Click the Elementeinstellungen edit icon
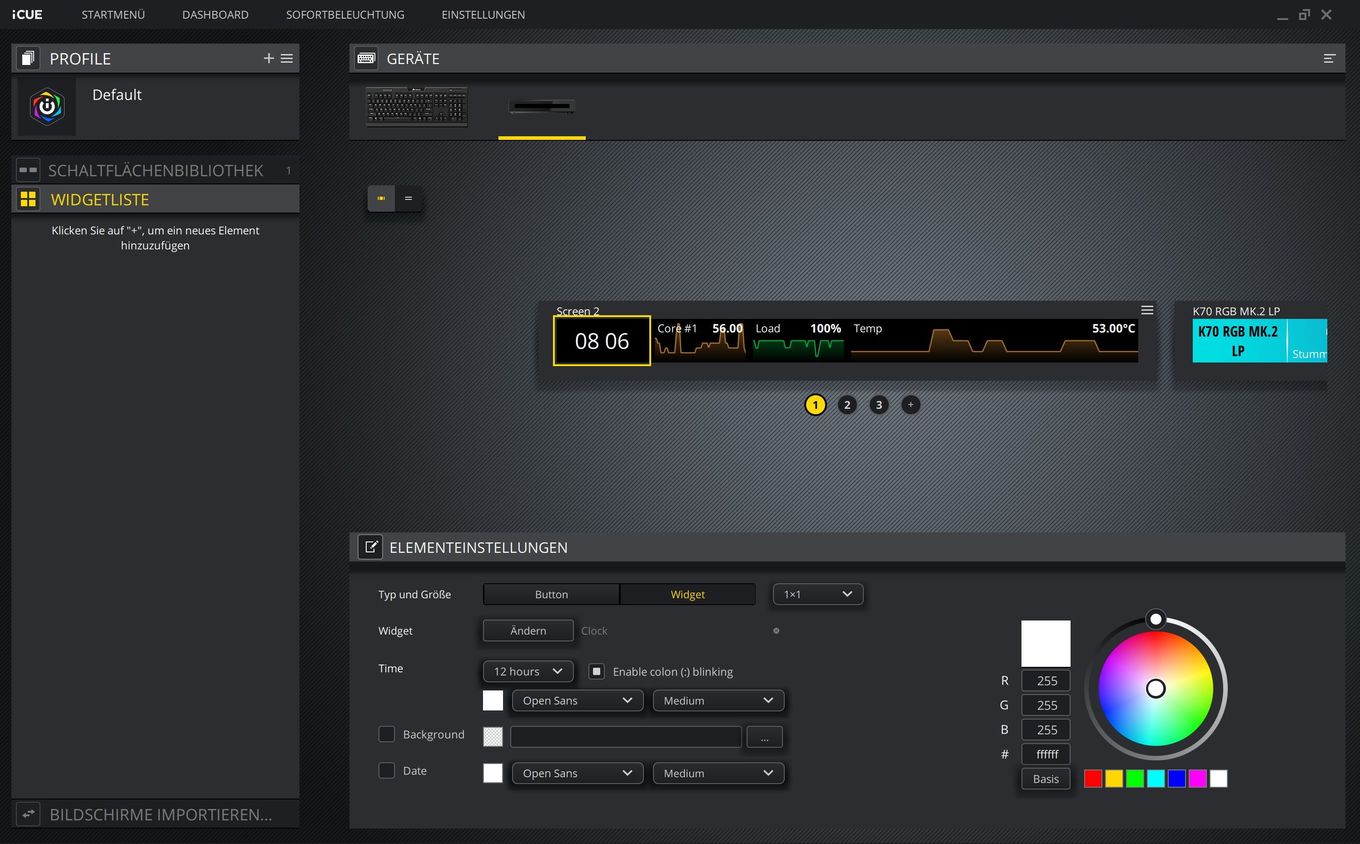This screenshot has width=1360, height=844. click(x=370, y=547)
